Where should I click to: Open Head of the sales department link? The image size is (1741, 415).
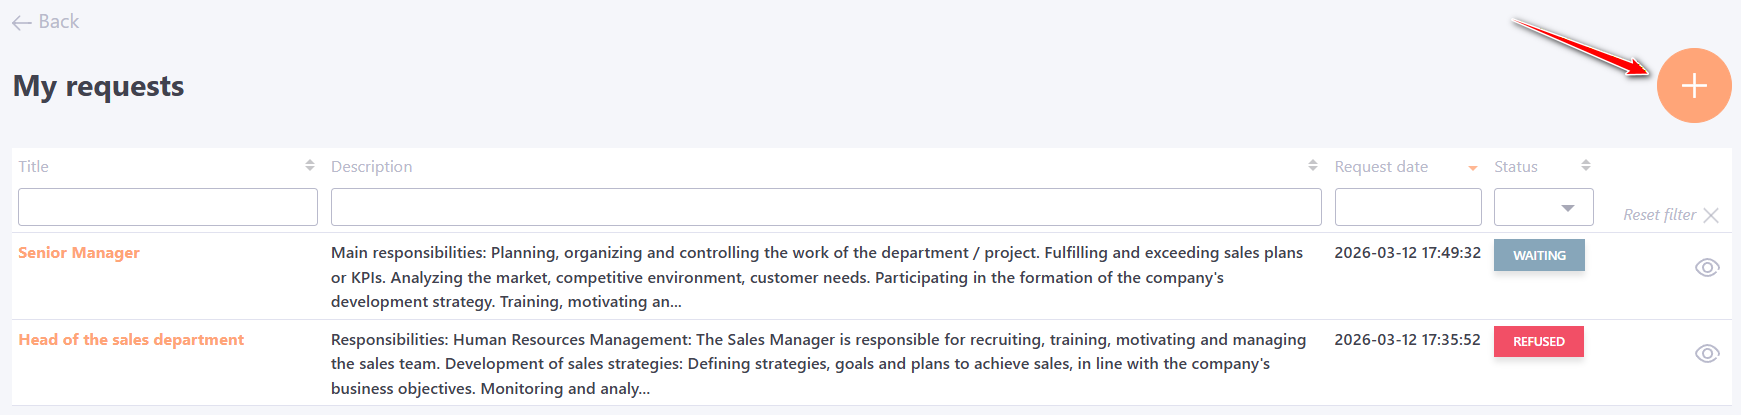click(x=131, y=340)
